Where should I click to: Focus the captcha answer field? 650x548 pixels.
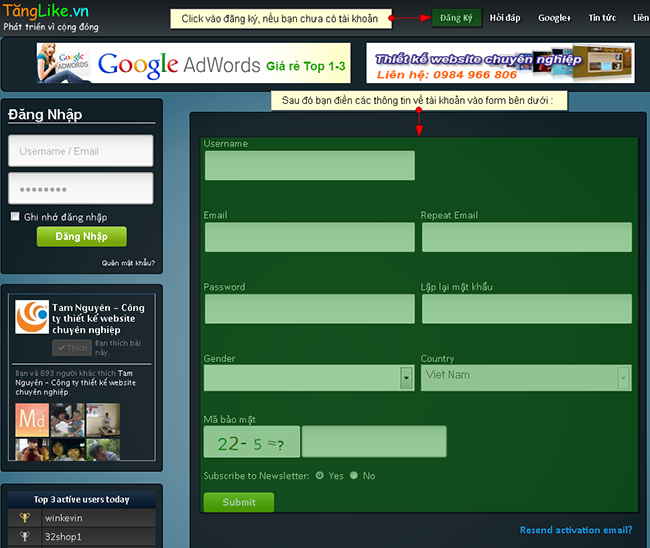pyautogui.click(x=374, y=441)
